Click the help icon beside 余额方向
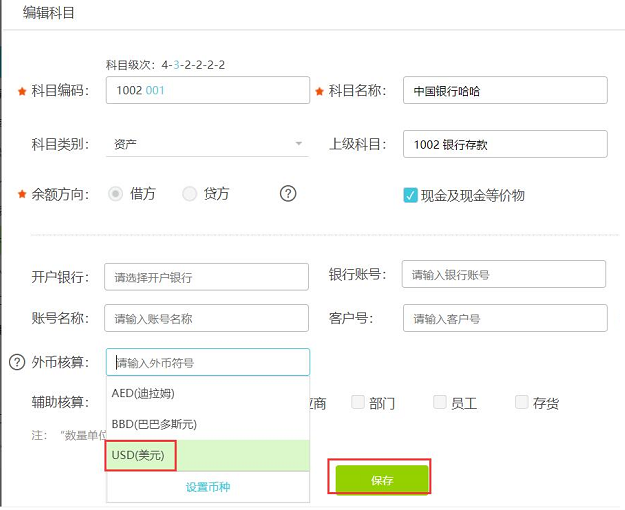This screenshot has height=510, width=625. coord(288,194)
